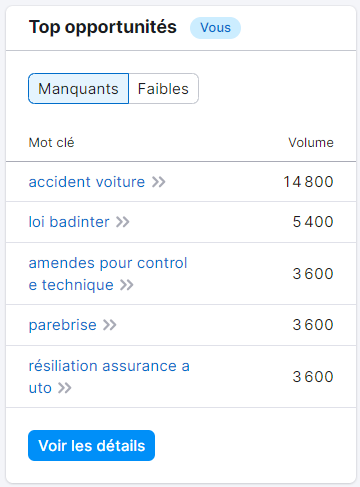The width and height of the screenshot is (360, 487).
Task: Open the loi badinter keyword link
Action: [69, 222]
